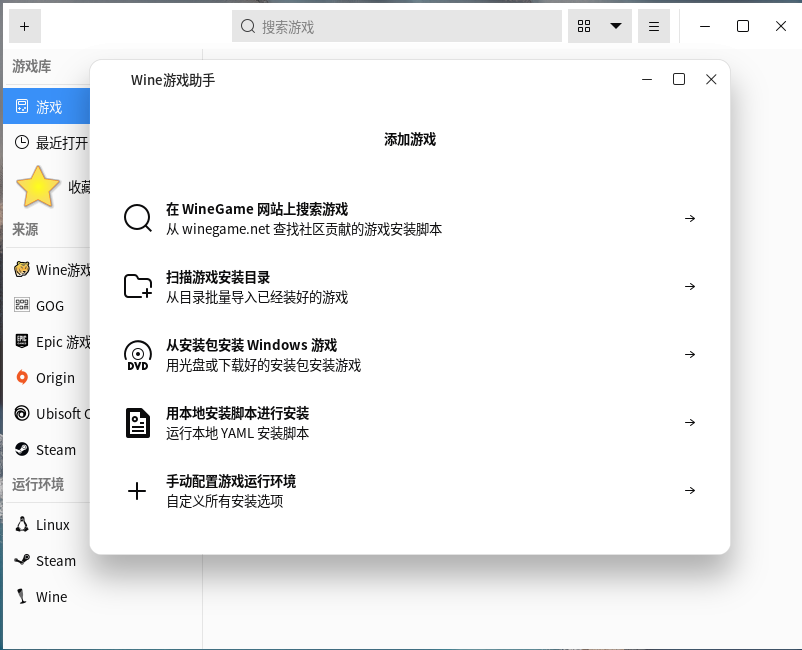Click the add game plus button
Screen dimensions: 802x650
24,26
